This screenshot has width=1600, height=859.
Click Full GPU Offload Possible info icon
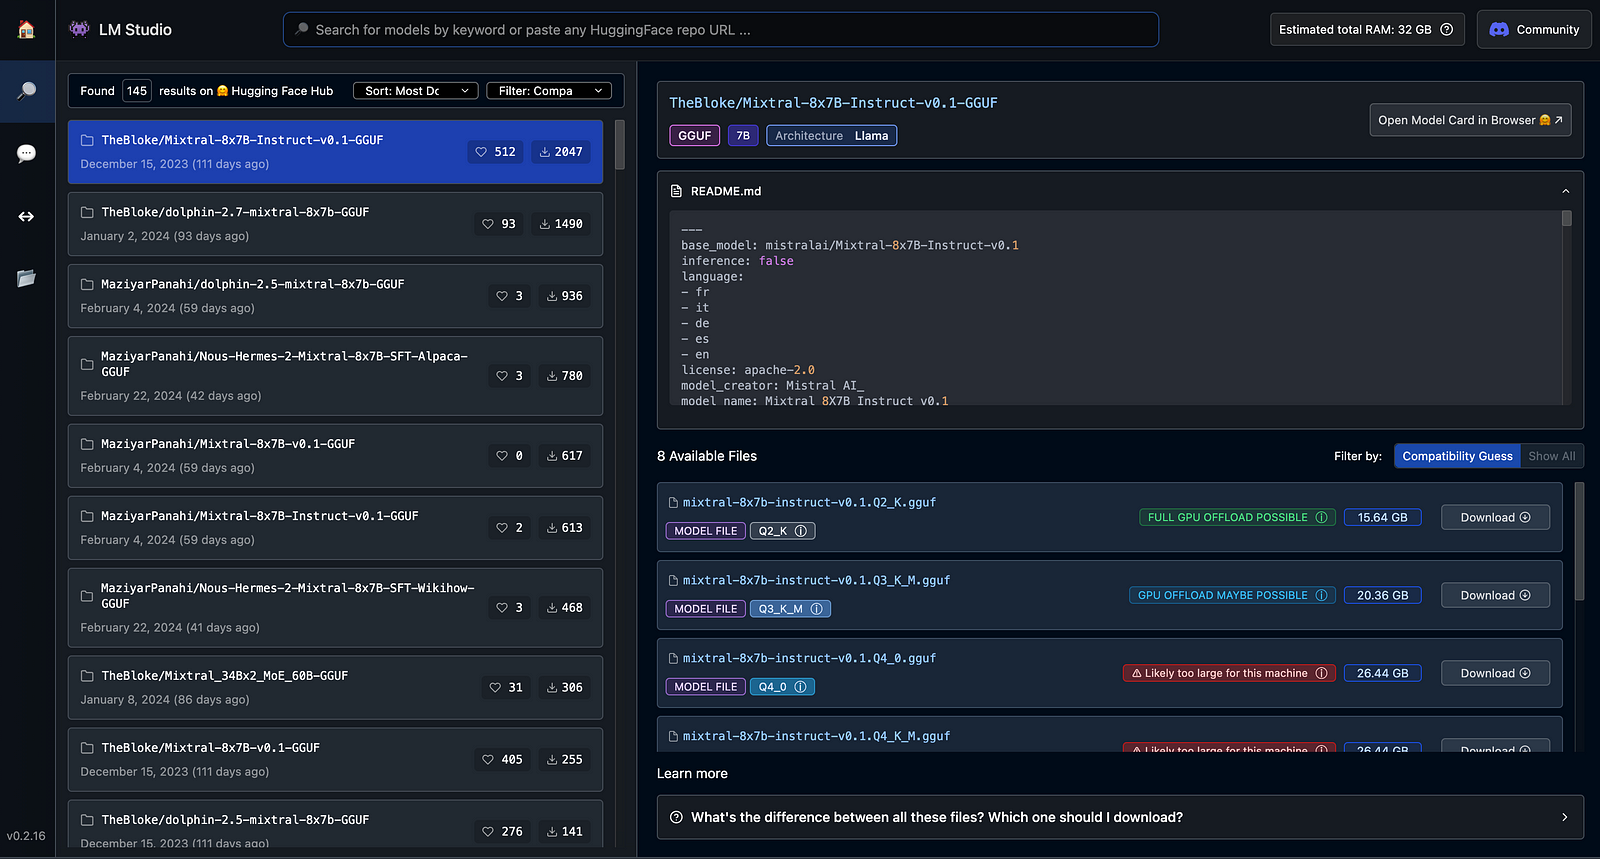click(x=1322, y=517)
